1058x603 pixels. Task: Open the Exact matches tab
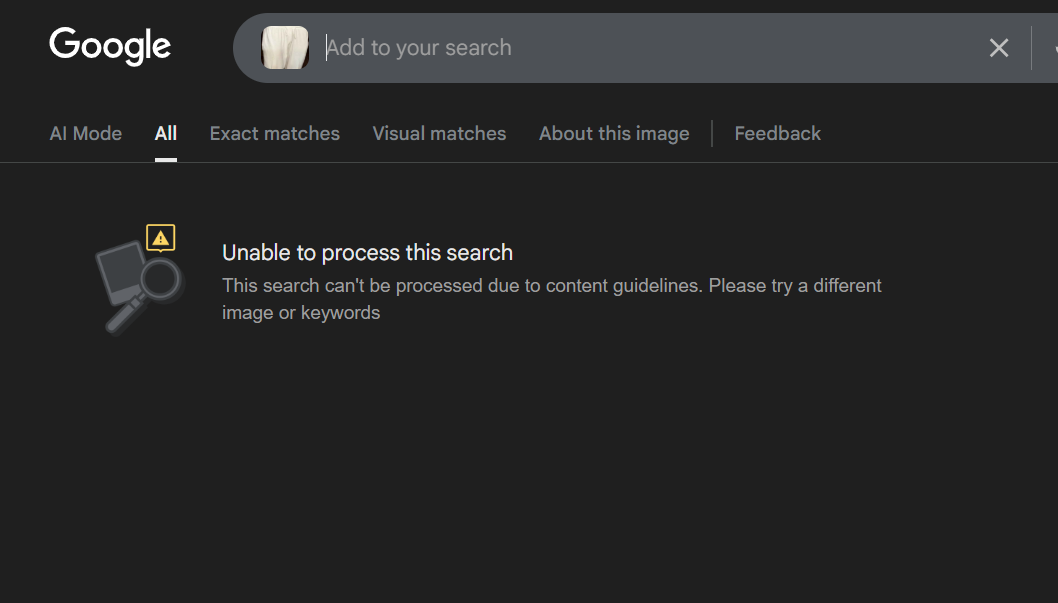click(x=275, y=134)
